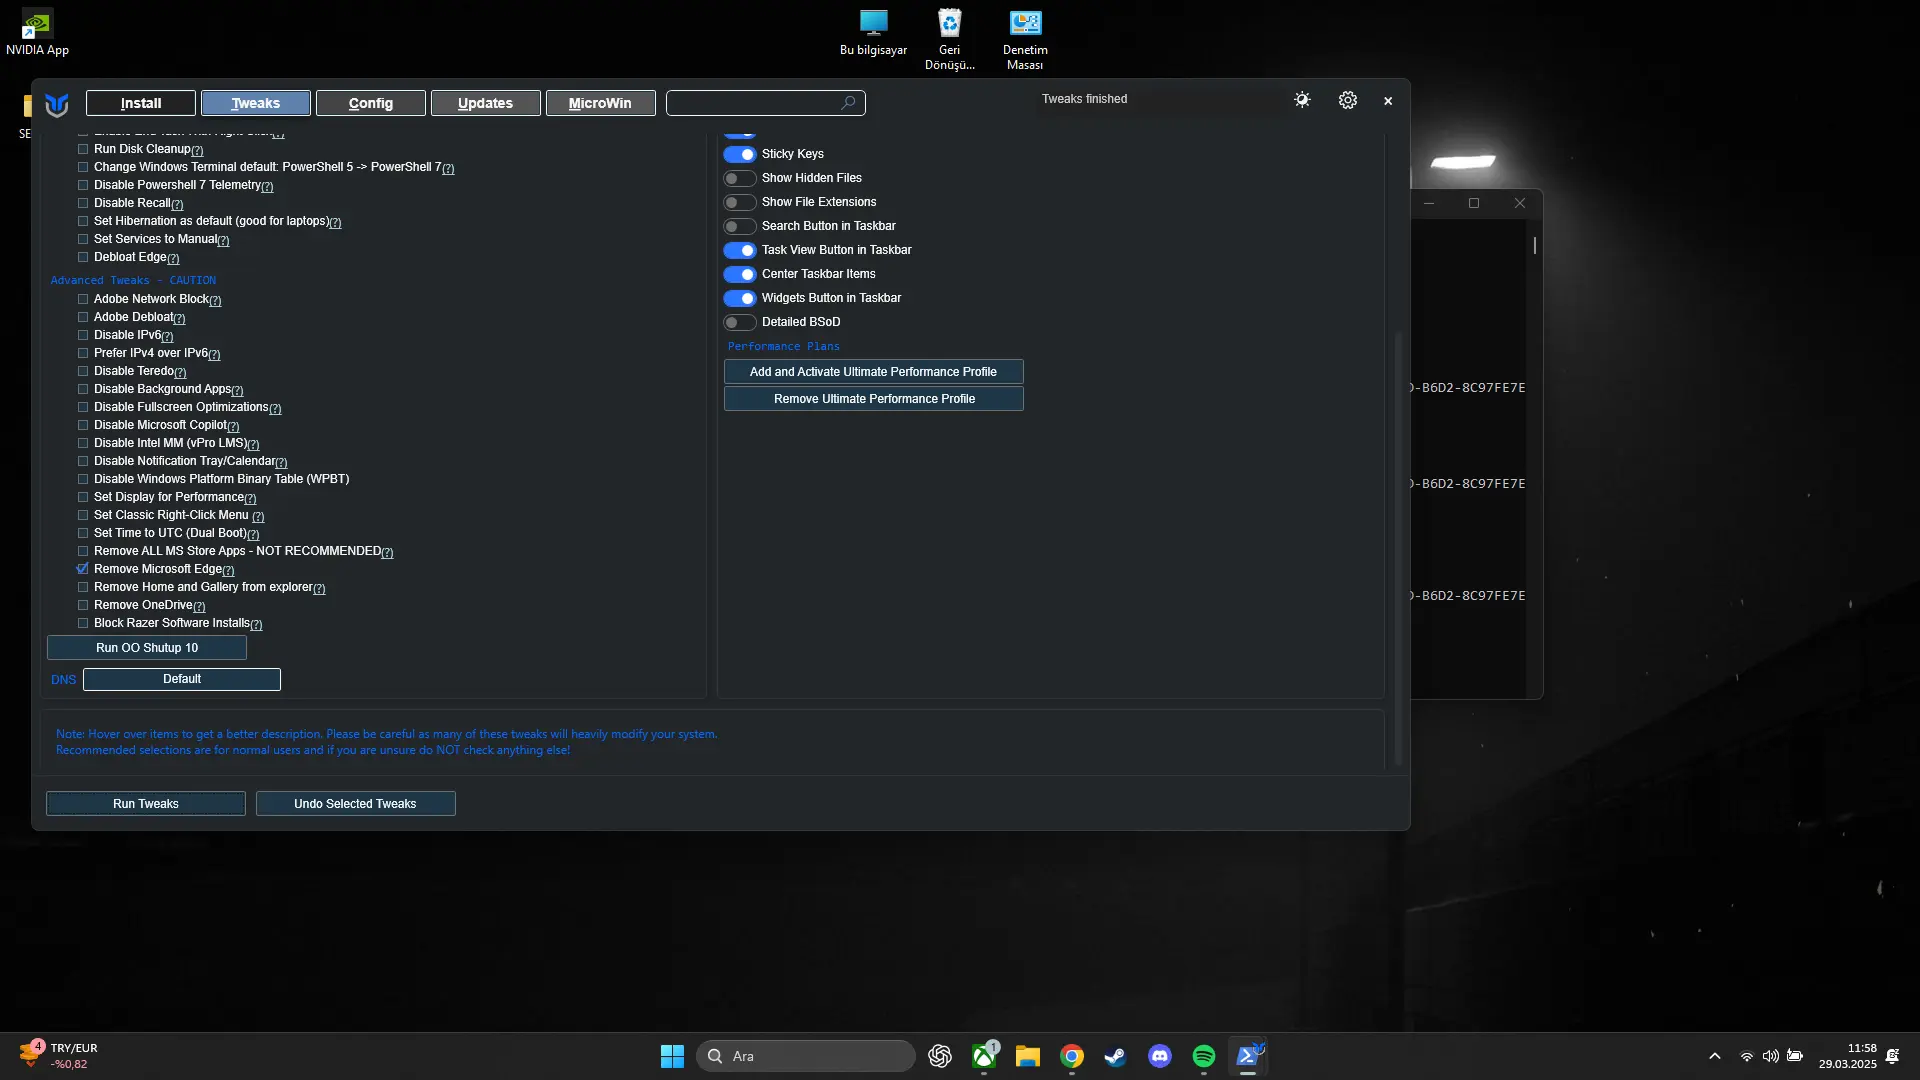Click the WinUtil window vertical scrollbar
Image resolution: width=1920 pixels, height=1080 pixels.
(x=1399, y=548)
